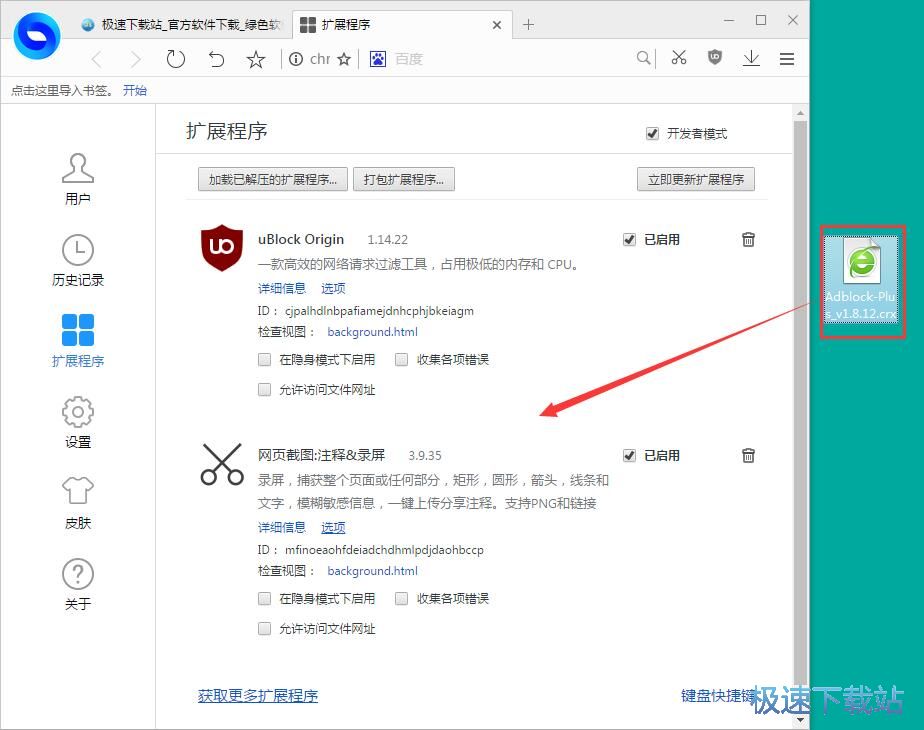
Task: Switch to 极速下载站 tab
Action: pos(182,25)
